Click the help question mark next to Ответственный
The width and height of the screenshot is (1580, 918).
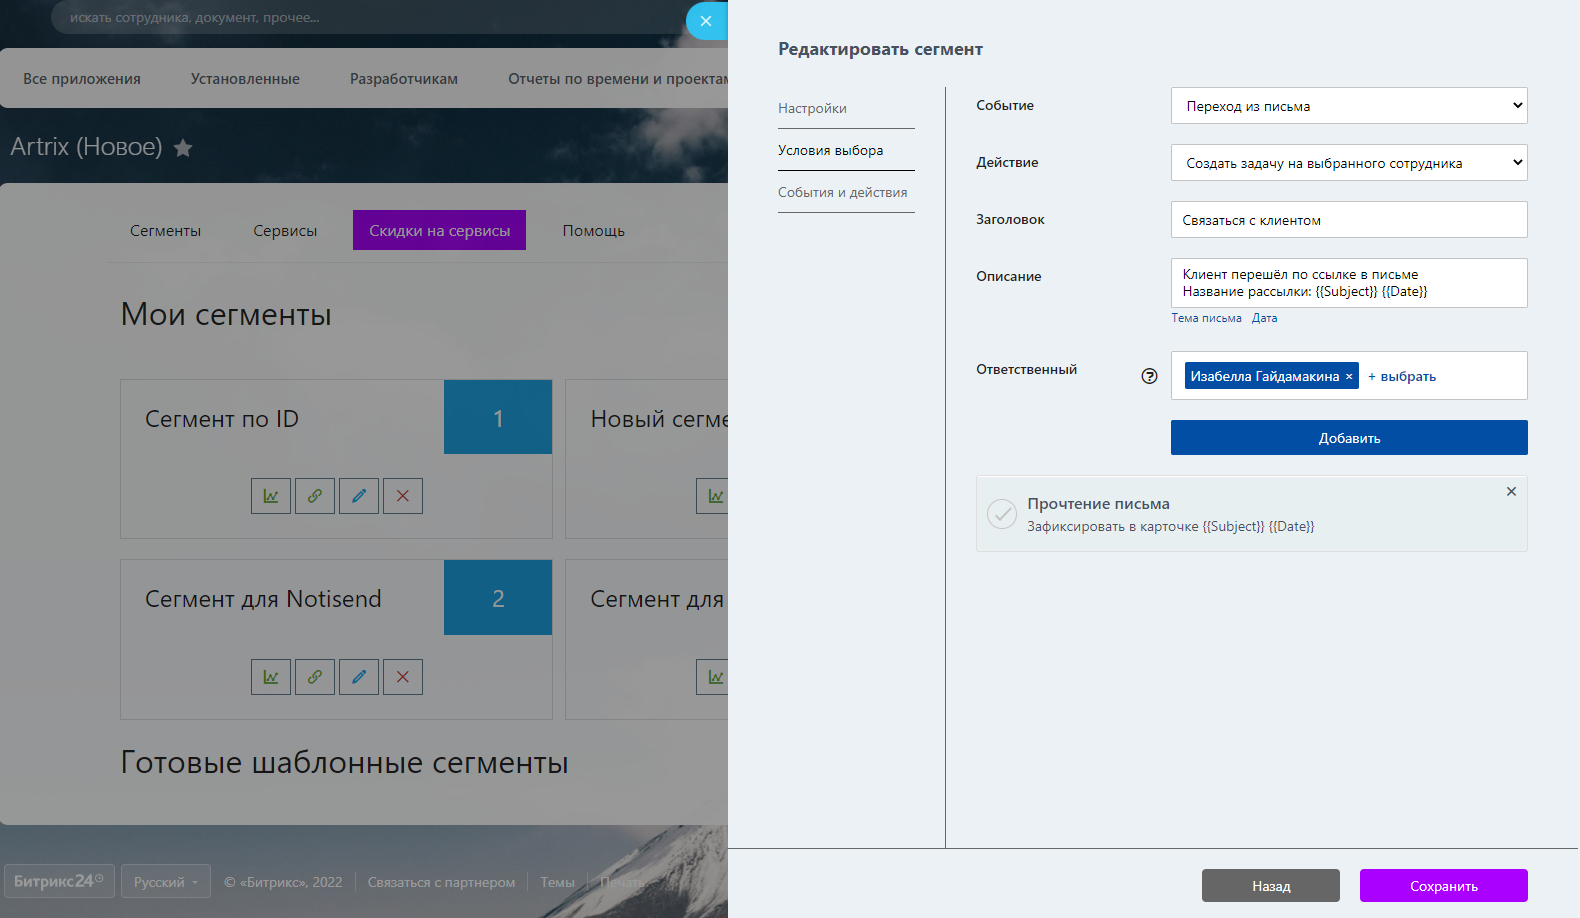(x=1149, y=376)
